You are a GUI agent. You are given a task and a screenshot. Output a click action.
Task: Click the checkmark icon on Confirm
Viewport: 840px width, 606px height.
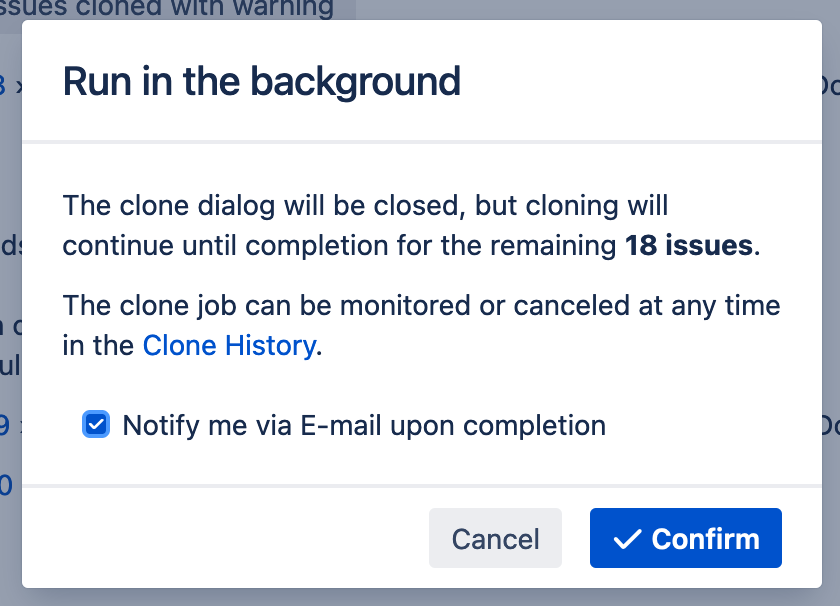coord(627,539)
